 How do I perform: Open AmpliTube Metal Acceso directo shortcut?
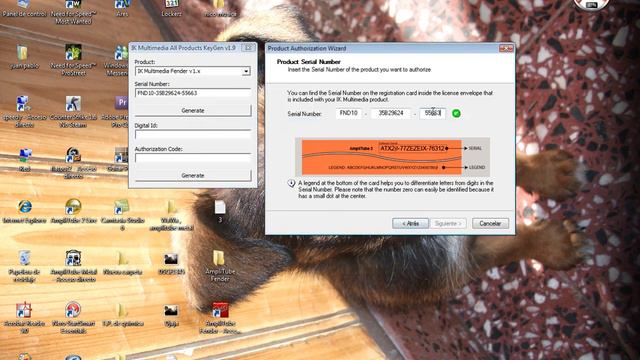(73, 258)
